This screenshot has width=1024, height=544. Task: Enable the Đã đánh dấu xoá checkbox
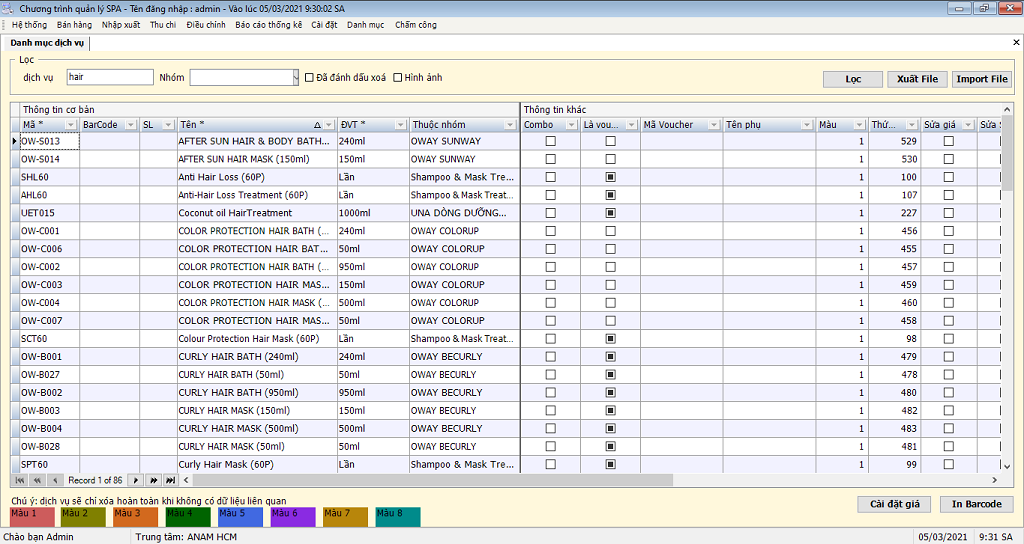coord(310,78)
